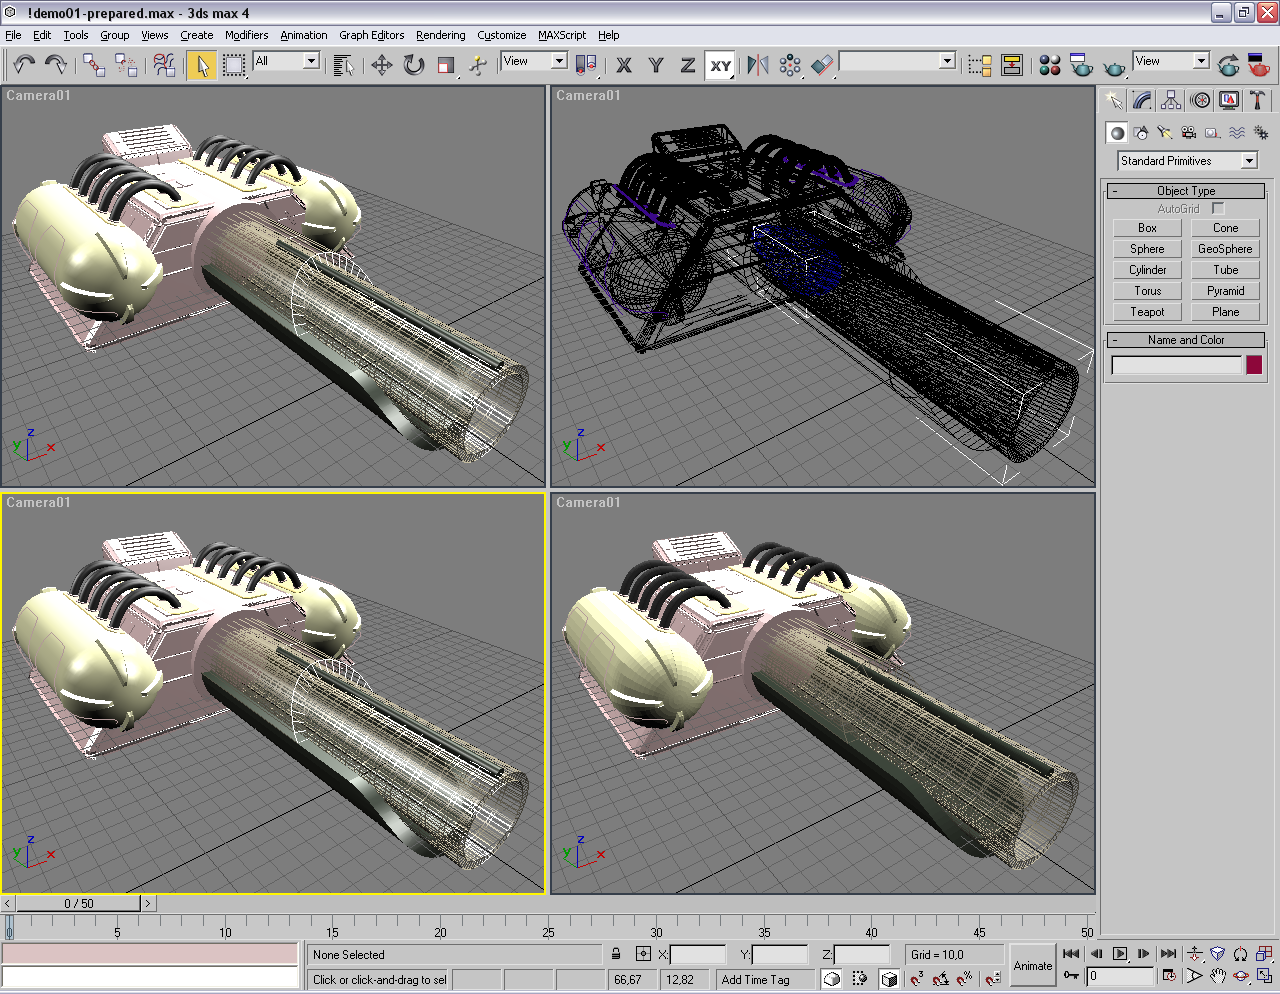Click the Mirror Selected Objects icon
The width and height of the screenshot is (1280, 994).
click(758, 65)
